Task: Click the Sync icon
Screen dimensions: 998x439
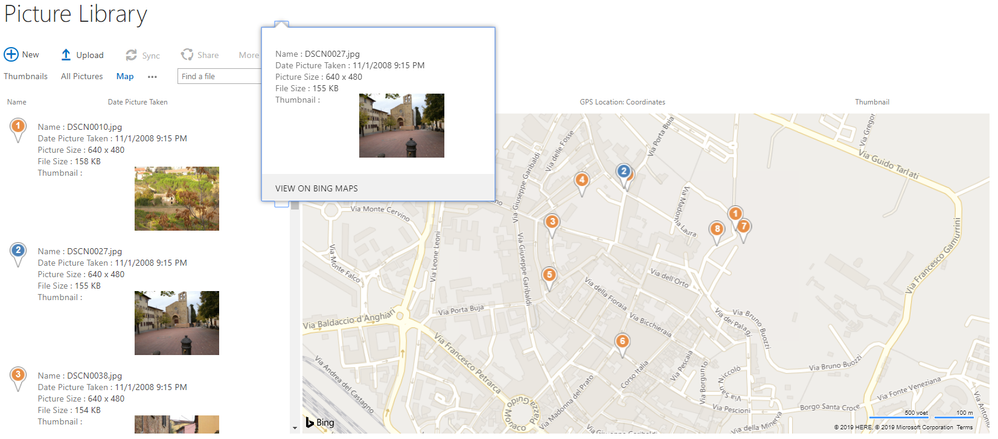Action: point(131,55)
